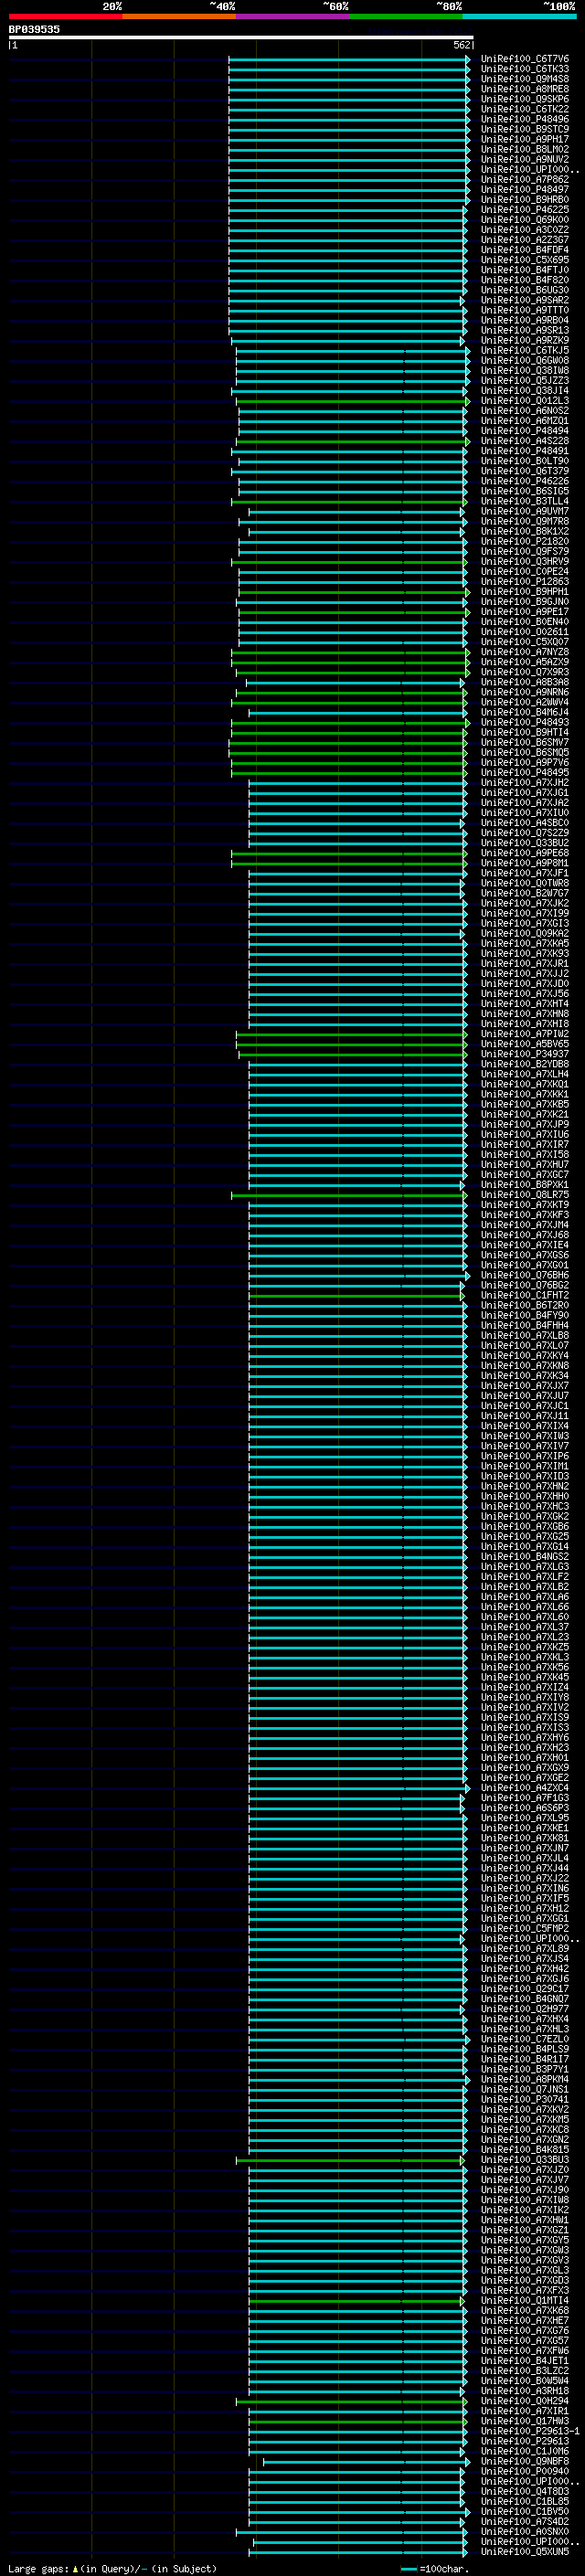The width and height of the screenshot is (585, 2576).
Task: Select label UniRef100_B9GJN0
Action: tap(525, 602)
